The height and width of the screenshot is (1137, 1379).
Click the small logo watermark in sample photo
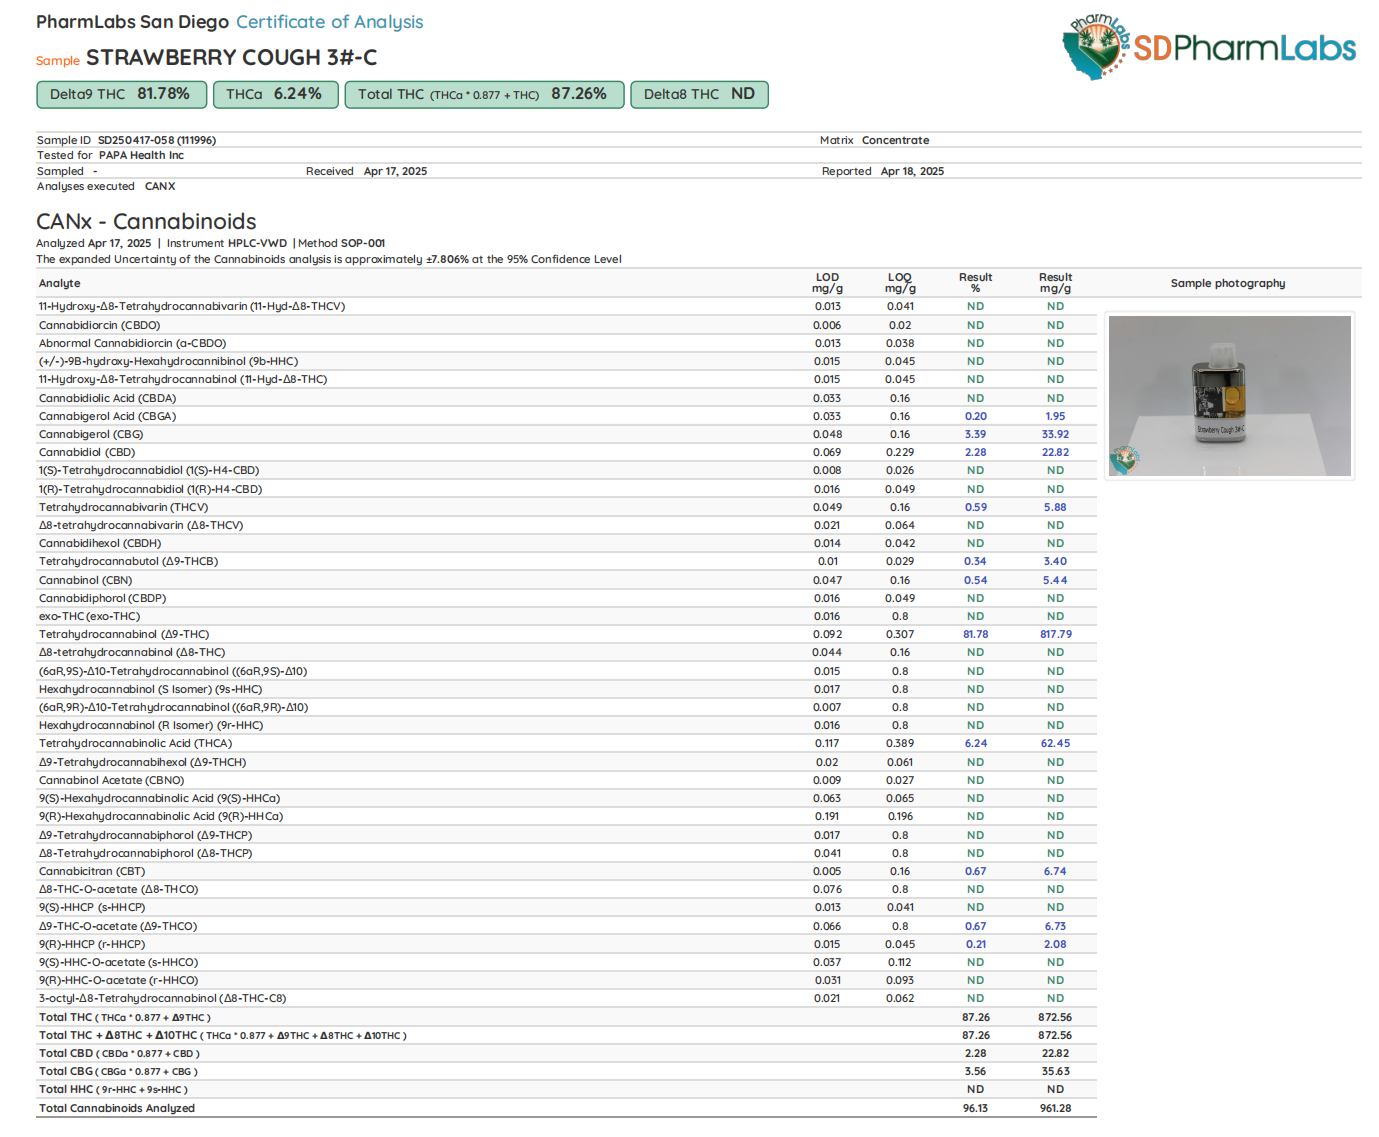pyautogui.click(x=1125, y=460)
